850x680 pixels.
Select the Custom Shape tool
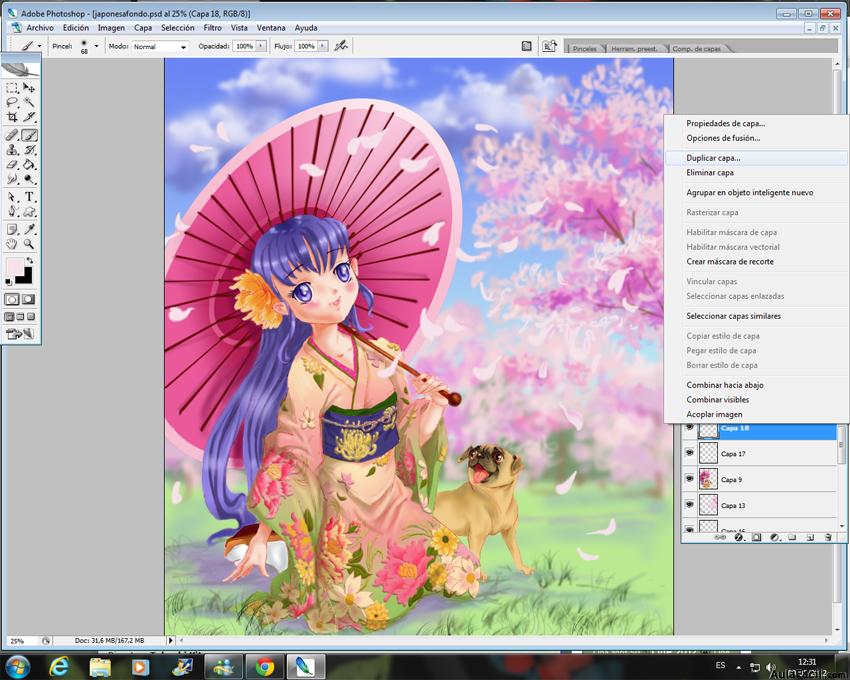(29, 211)
